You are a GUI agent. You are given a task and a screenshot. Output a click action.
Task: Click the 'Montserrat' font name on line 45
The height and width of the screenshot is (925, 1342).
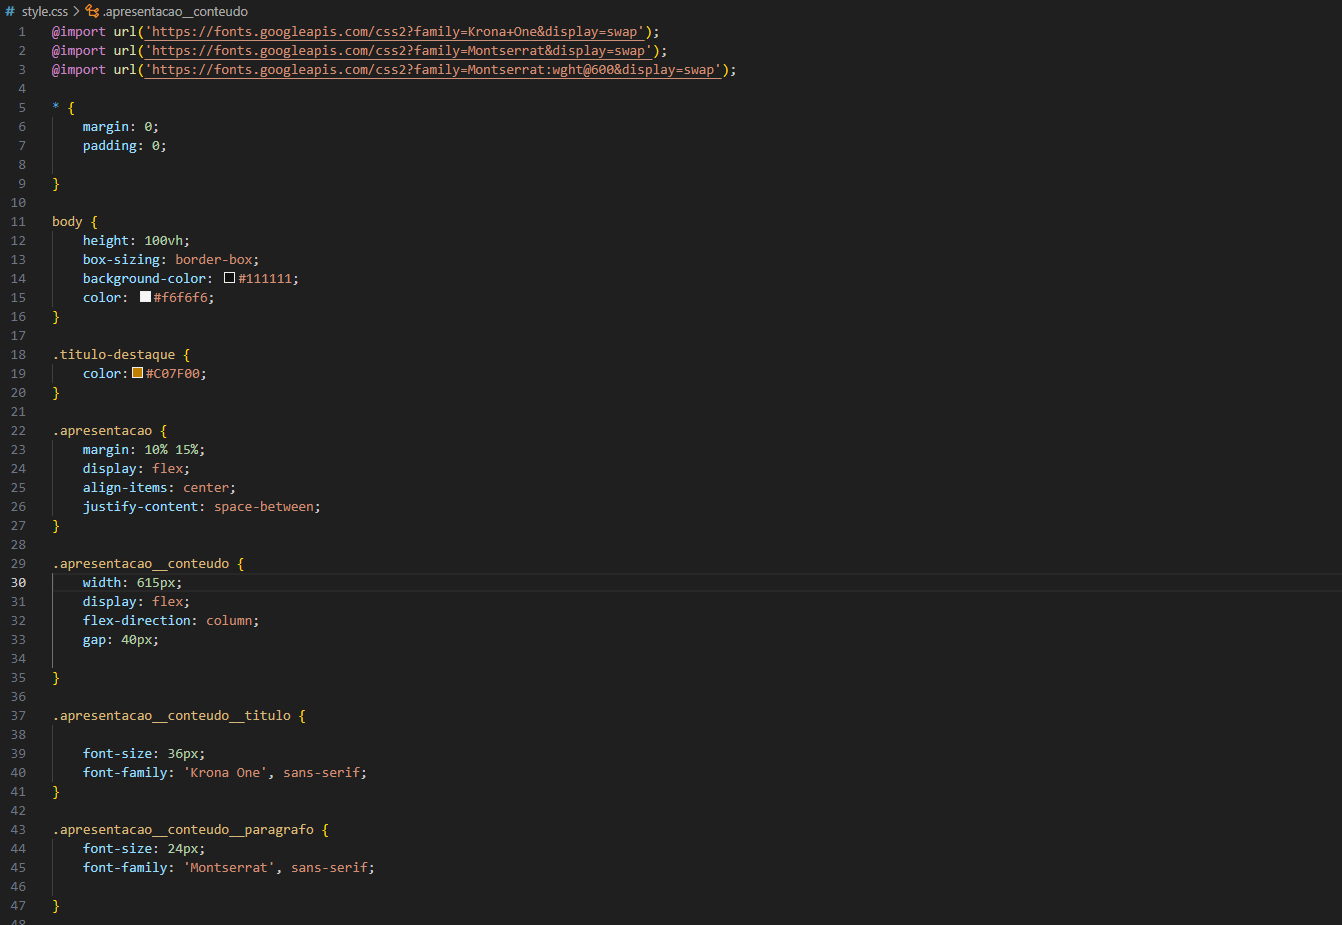[229, 868]
